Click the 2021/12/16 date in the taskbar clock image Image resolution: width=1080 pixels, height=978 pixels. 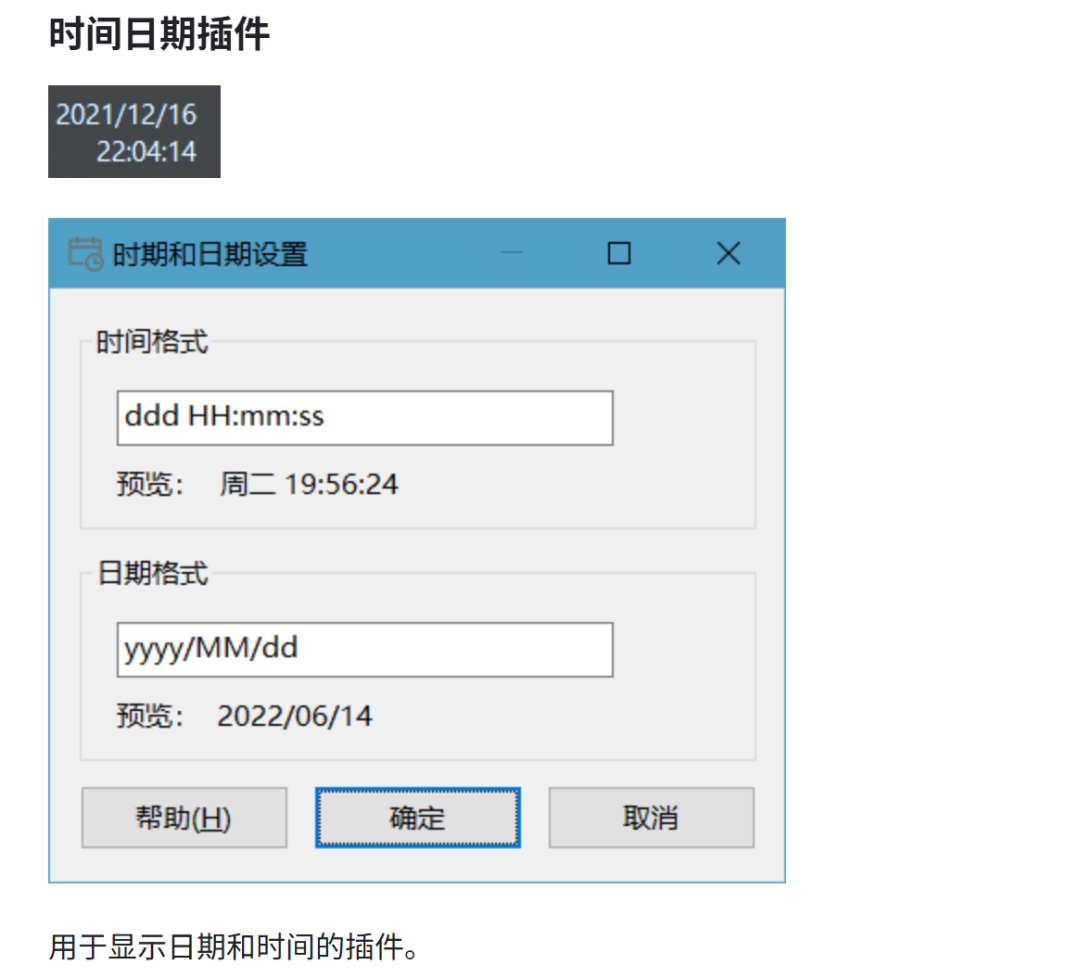coord(126,114)
